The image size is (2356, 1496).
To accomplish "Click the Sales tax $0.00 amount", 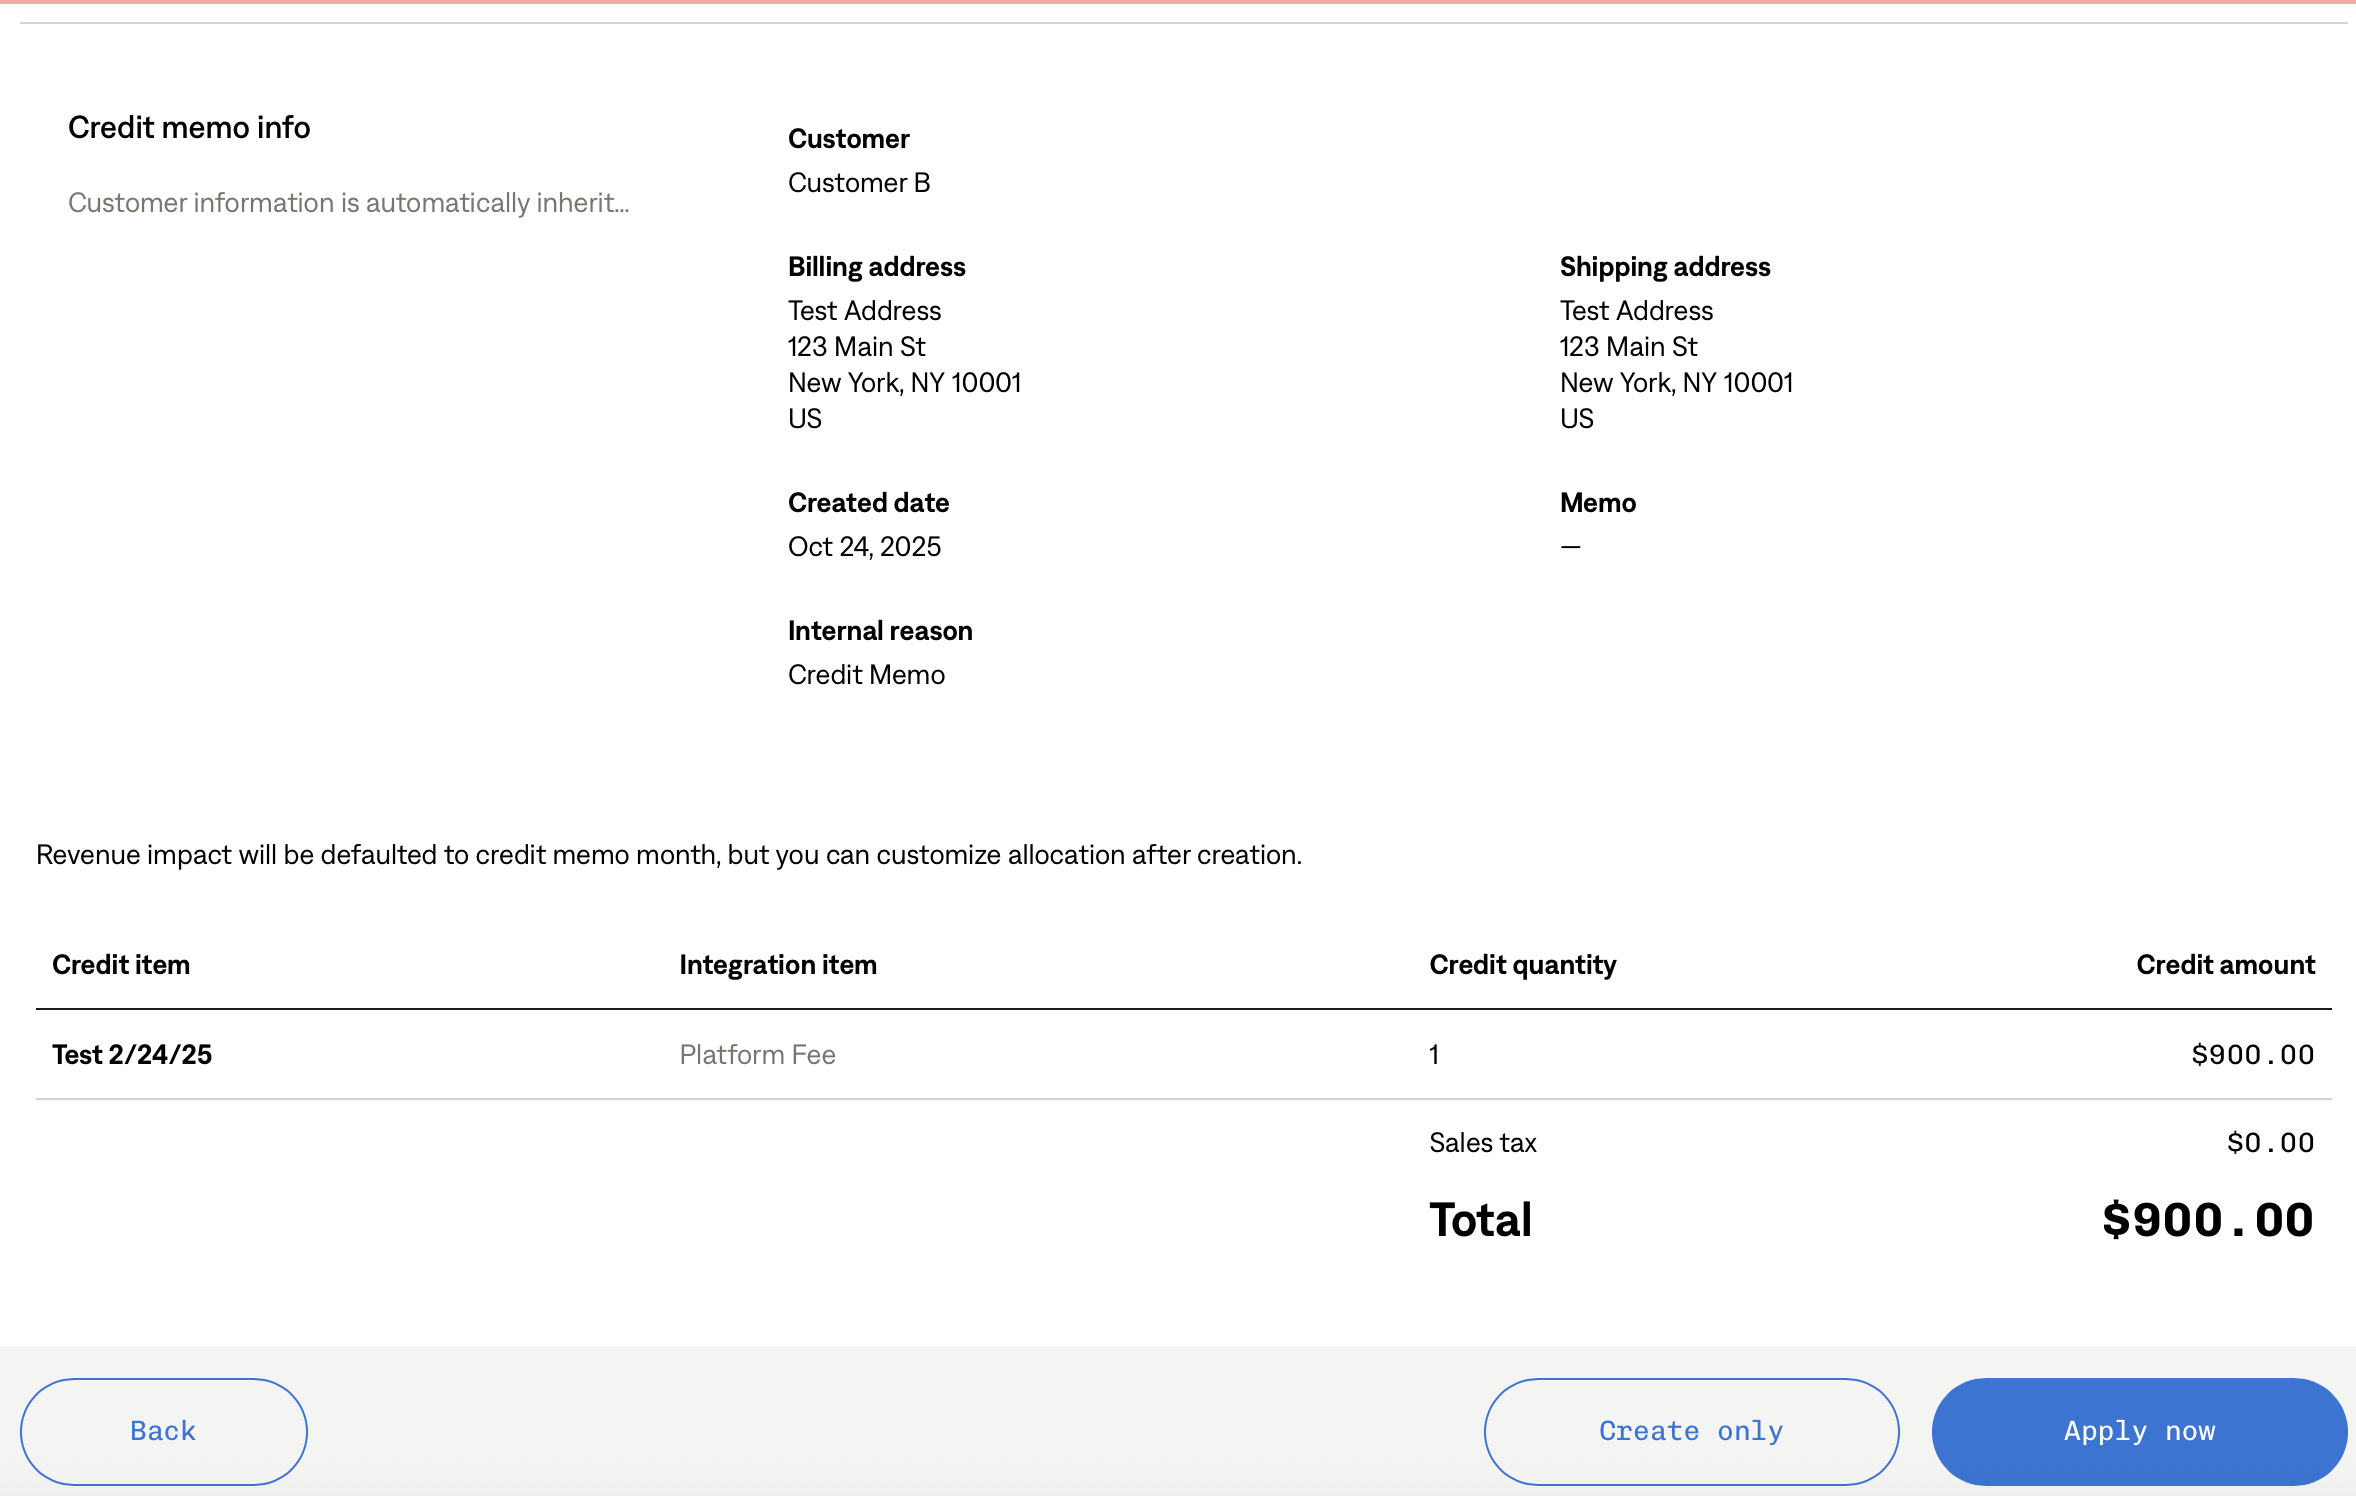I will [2270, 1143].
